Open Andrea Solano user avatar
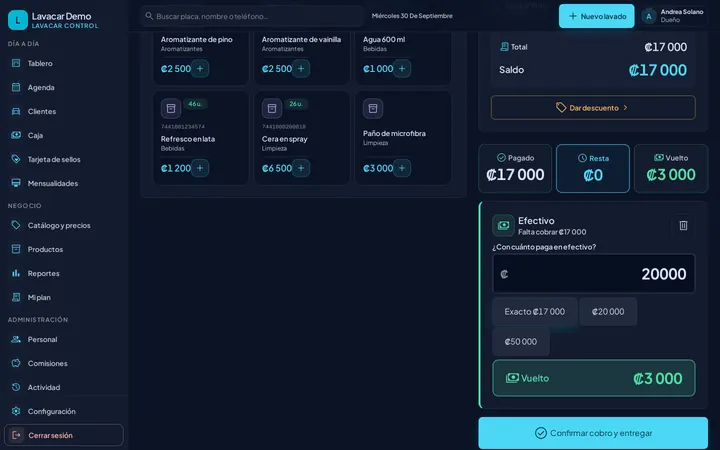The width and height of the screenshot is (720, 450). click(649, 16)
